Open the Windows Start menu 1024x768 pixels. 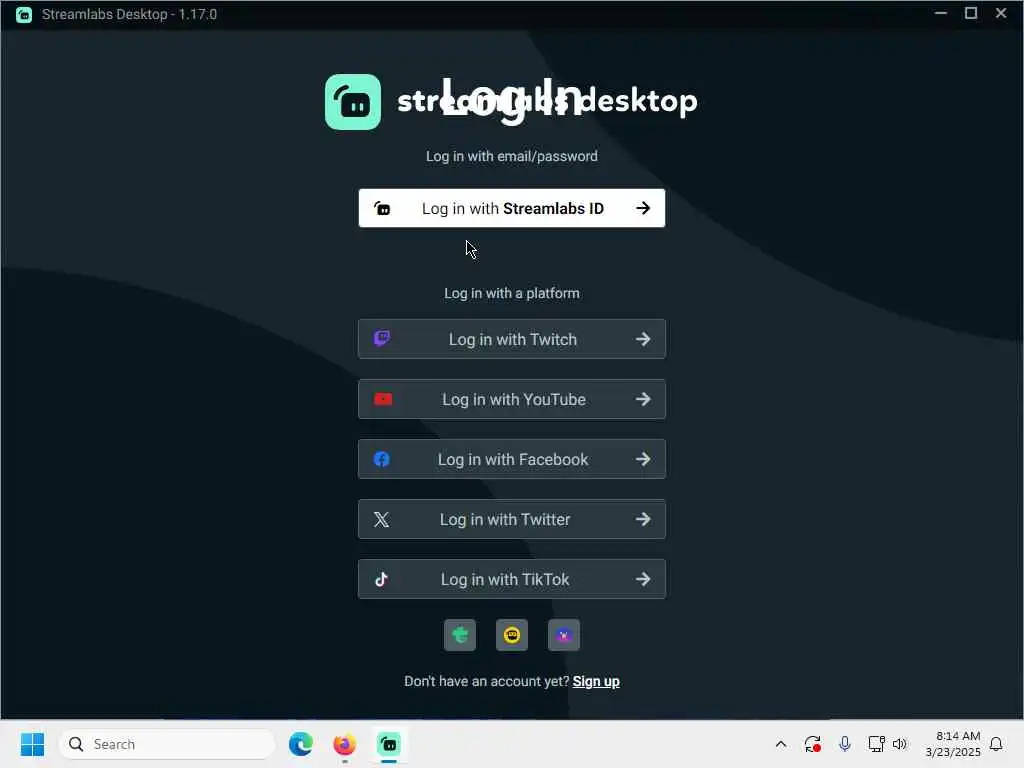tap(32, 744)
